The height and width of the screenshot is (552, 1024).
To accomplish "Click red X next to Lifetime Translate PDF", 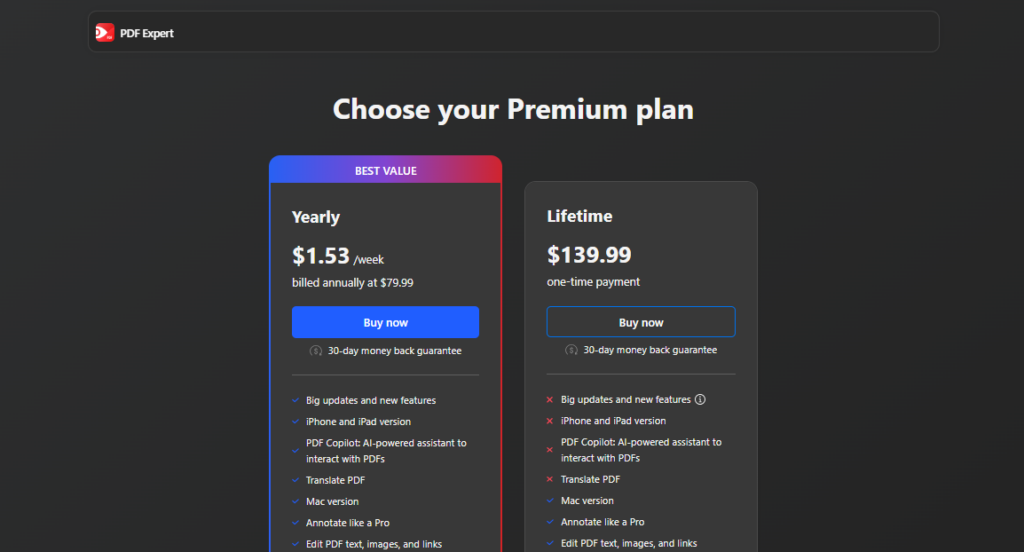I will (x=550, y=480).
